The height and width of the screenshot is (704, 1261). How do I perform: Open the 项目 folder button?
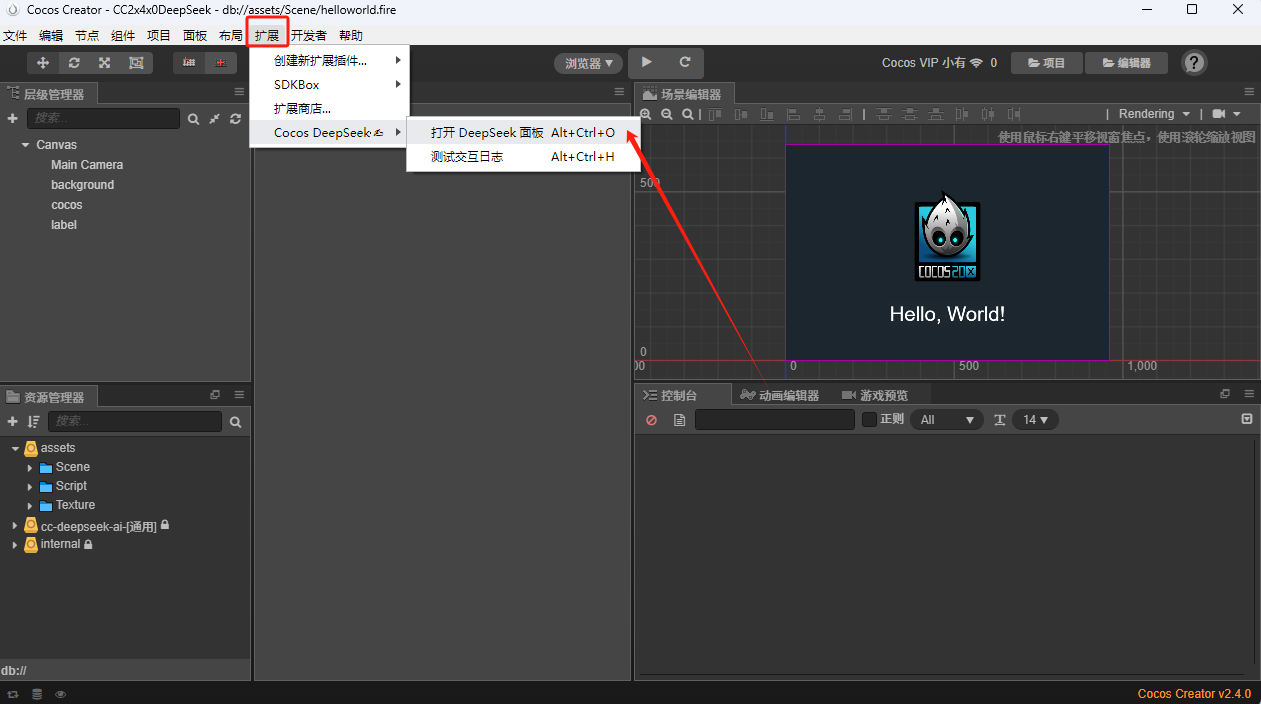coord(1046,62)
